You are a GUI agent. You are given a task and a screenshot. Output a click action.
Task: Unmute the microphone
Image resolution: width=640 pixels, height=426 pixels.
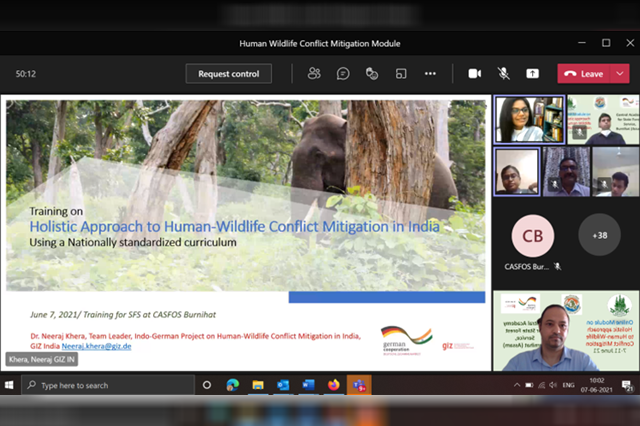[x=503, y=74]
